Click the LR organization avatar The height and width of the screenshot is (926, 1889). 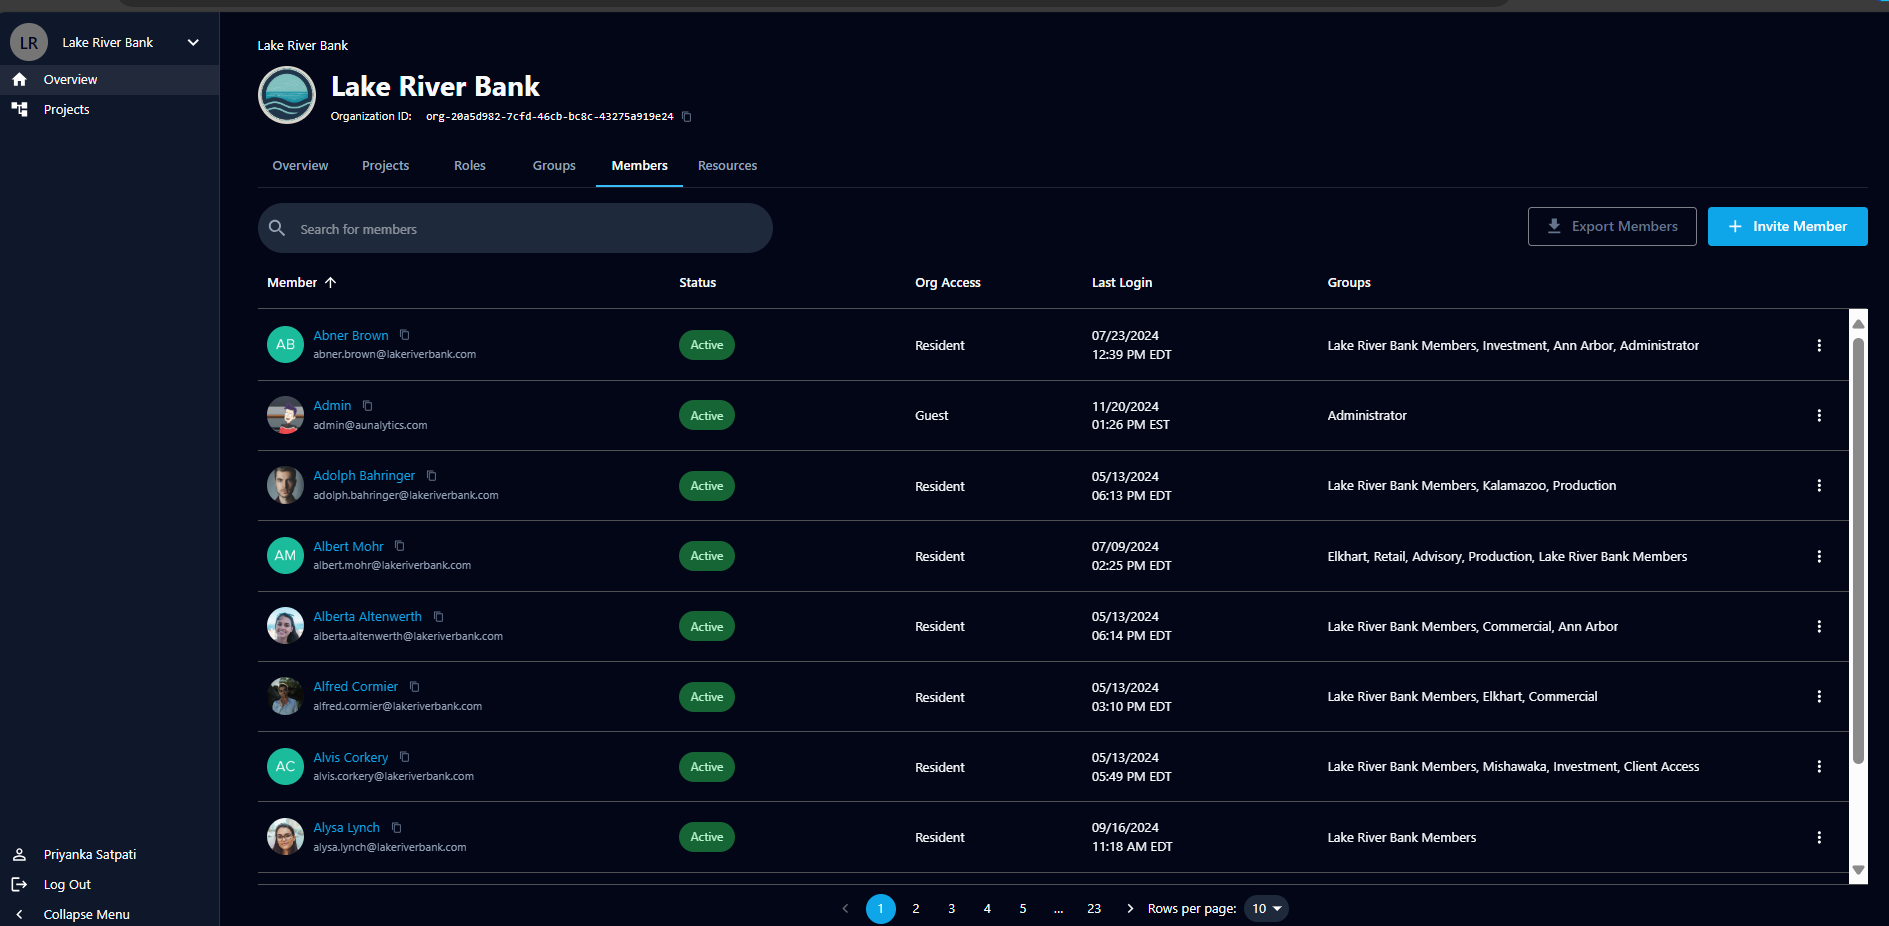pyautogui.click(x=29, y=42)
